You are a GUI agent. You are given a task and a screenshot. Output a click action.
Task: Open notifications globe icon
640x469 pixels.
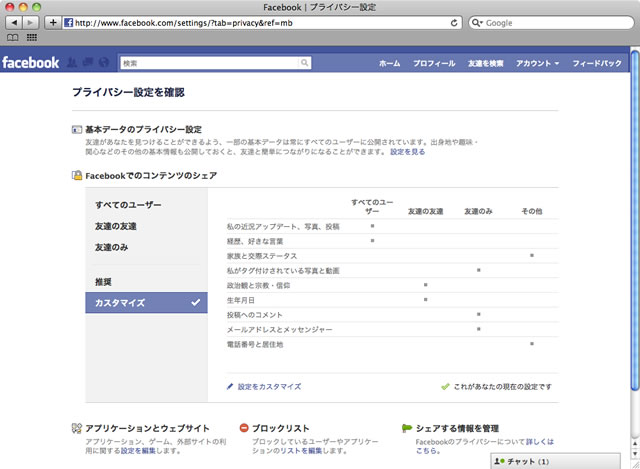(x=104, y=62)
